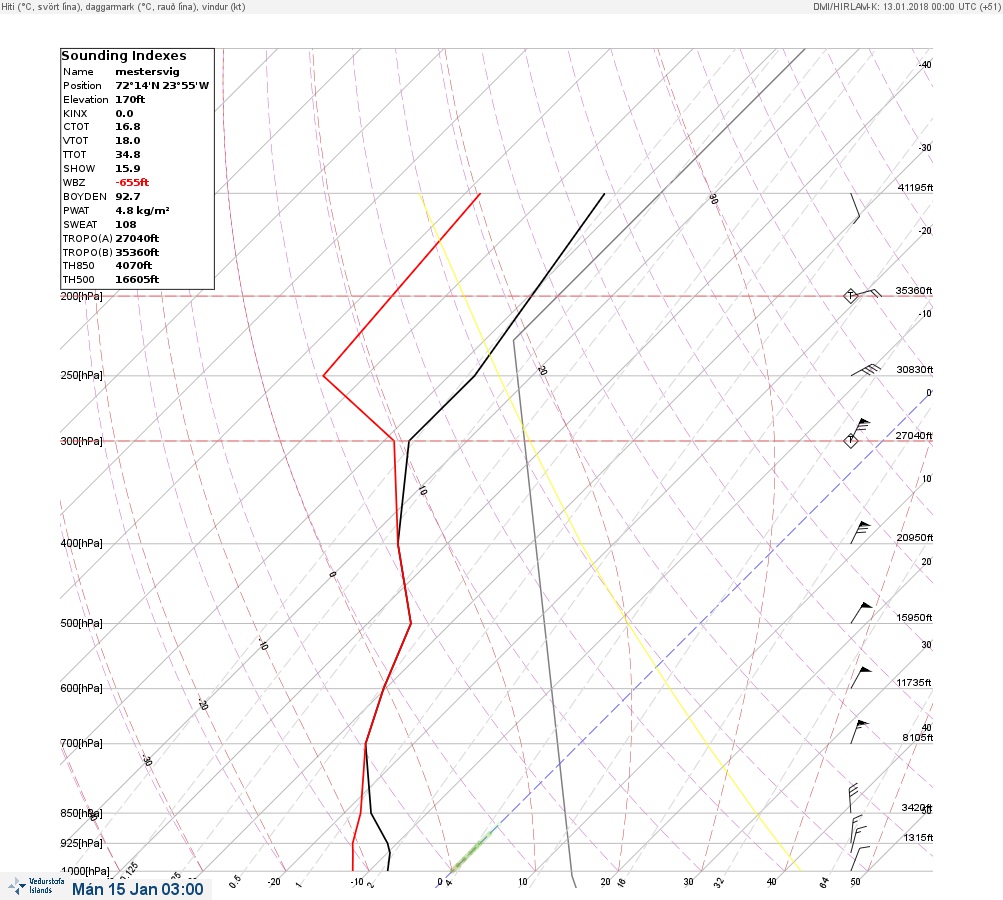Click the 925[hPa] pressure label
Viewport: 1003px width, 900px height.
pos(81,843)
